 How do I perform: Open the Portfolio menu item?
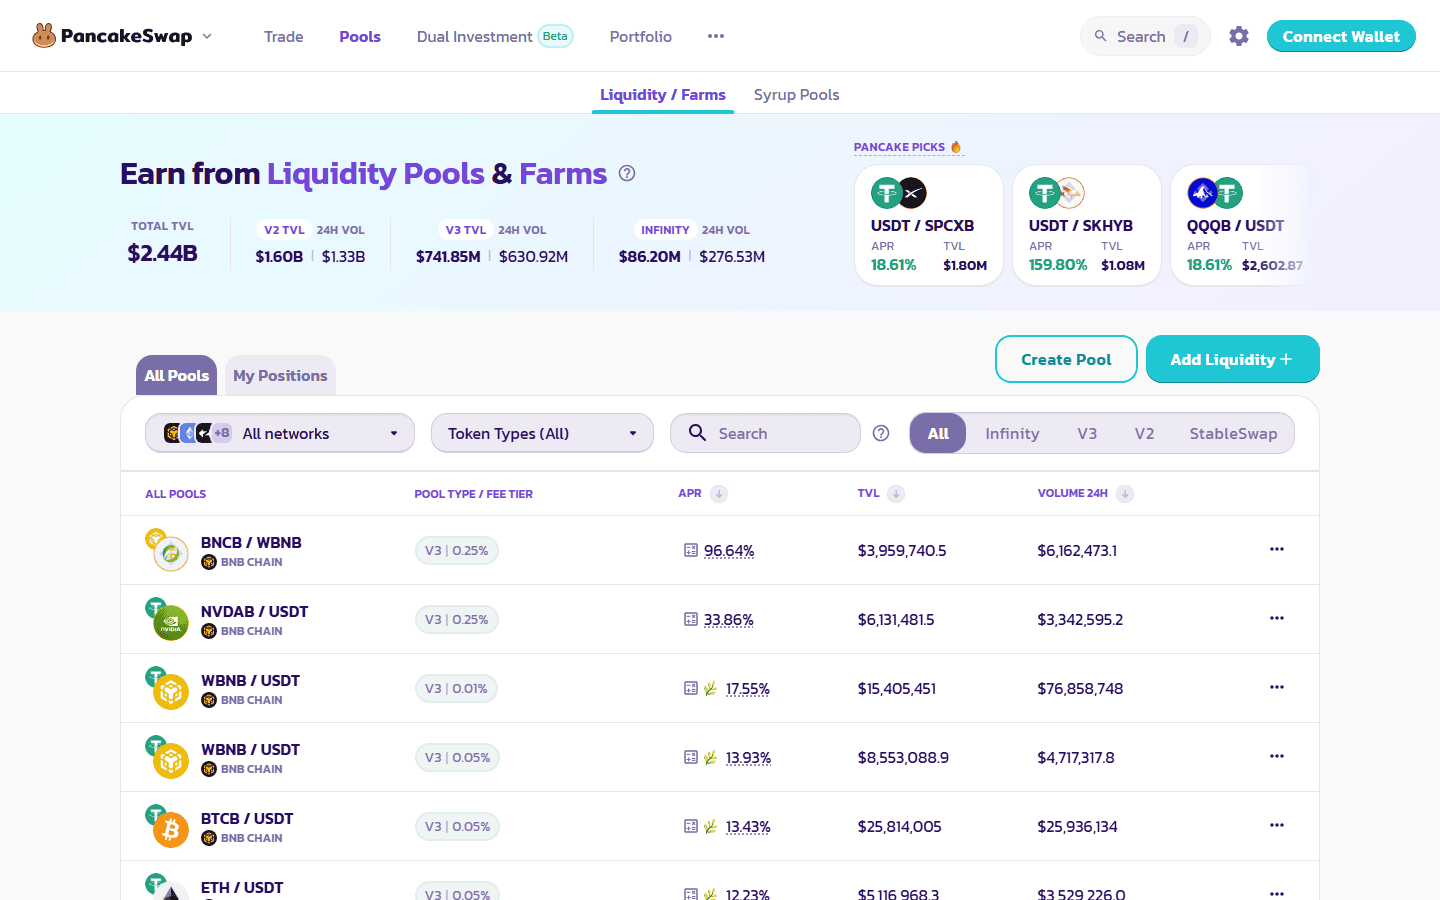tap(641, 36)
